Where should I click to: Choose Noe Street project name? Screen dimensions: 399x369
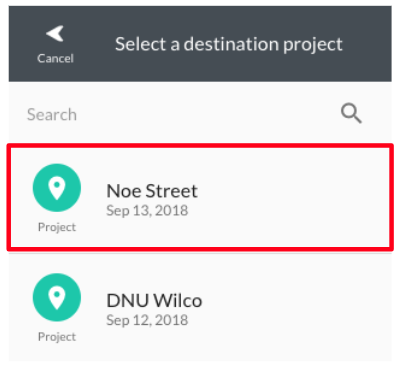pyautogui.click(x=152, y=191)
